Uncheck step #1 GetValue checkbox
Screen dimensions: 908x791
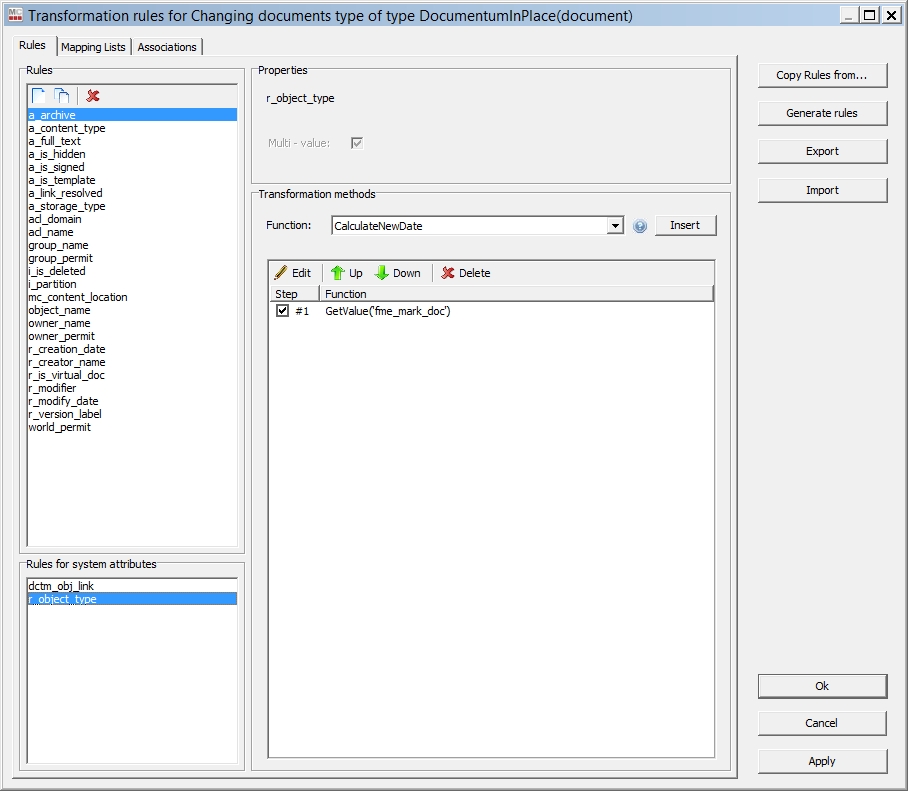point(282,311)
